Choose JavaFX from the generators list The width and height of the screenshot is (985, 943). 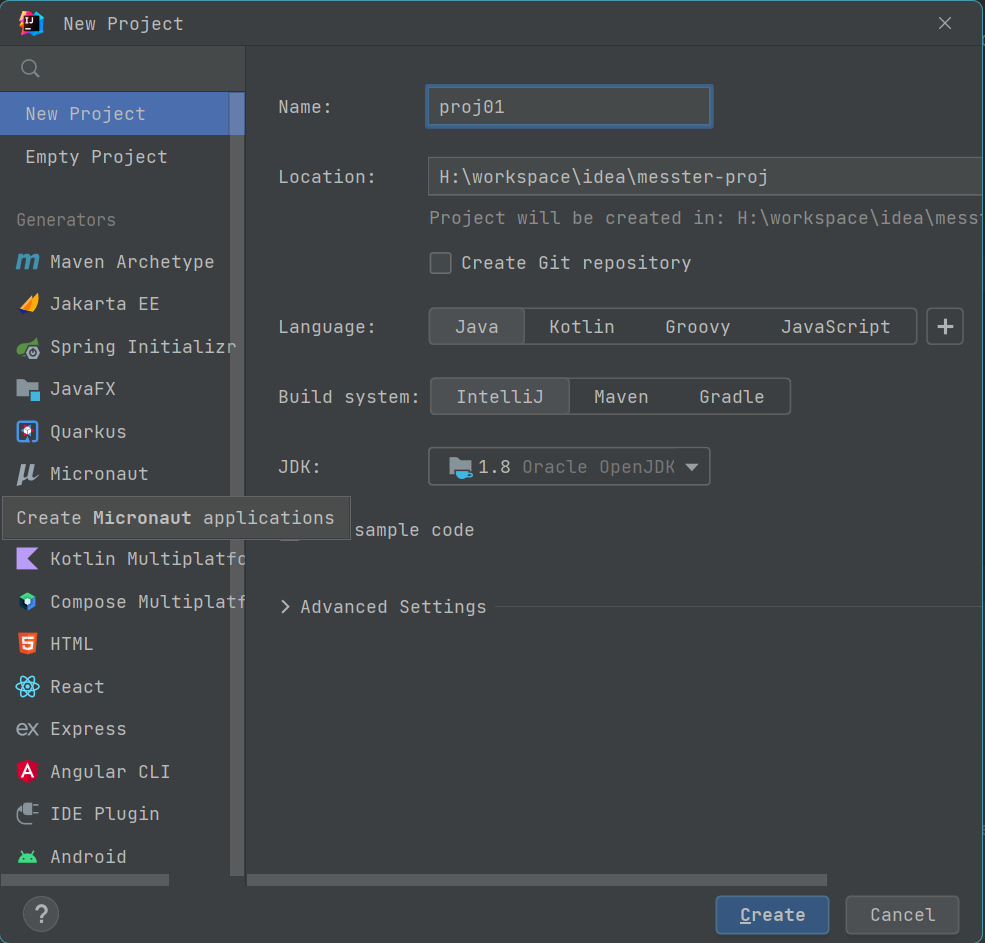click(83, 389)
